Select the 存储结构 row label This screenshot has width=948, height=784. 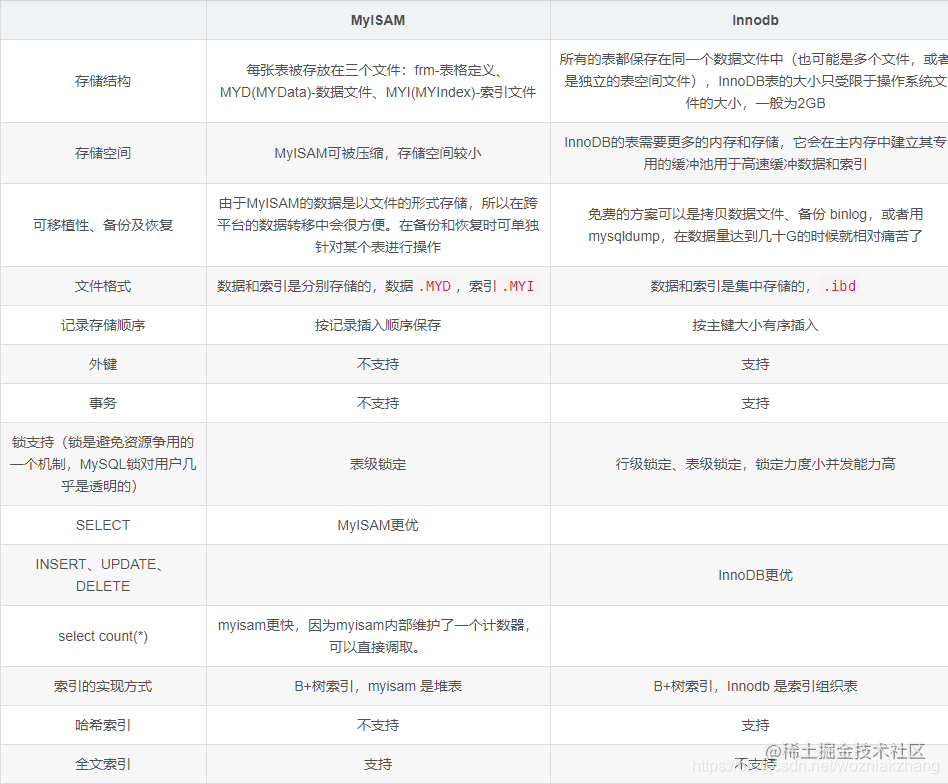[103, 81]
